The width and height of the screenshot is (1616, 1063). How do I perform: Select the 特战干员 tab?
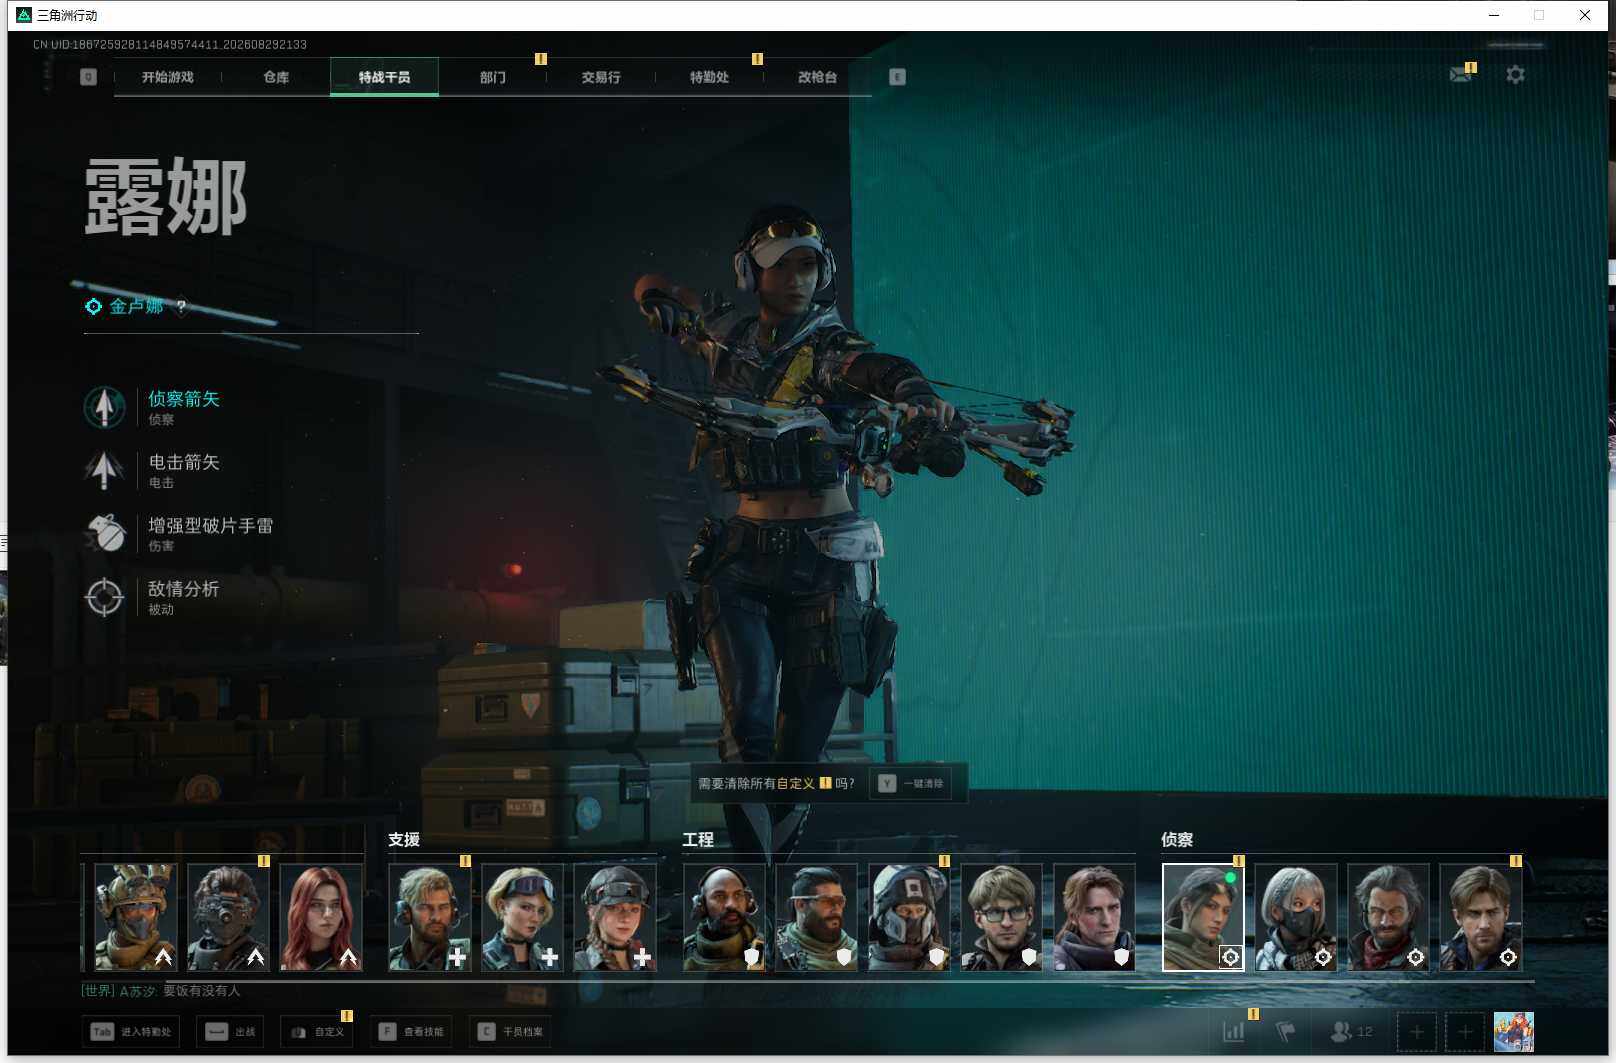(x=384, y=77)
